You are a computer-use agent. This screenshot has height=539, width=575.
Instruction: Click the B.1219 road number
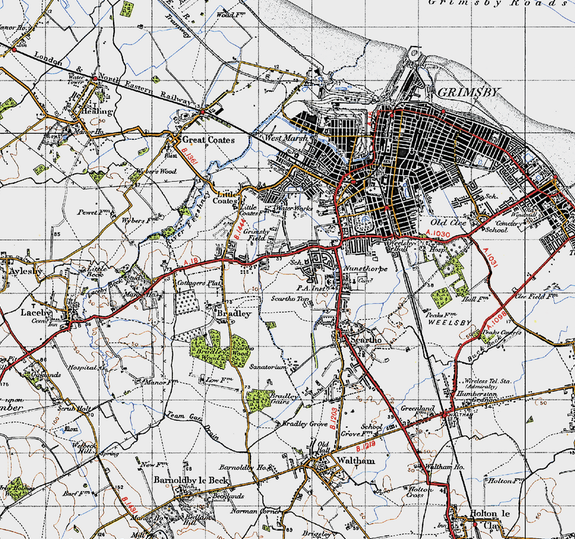(365, 446)
